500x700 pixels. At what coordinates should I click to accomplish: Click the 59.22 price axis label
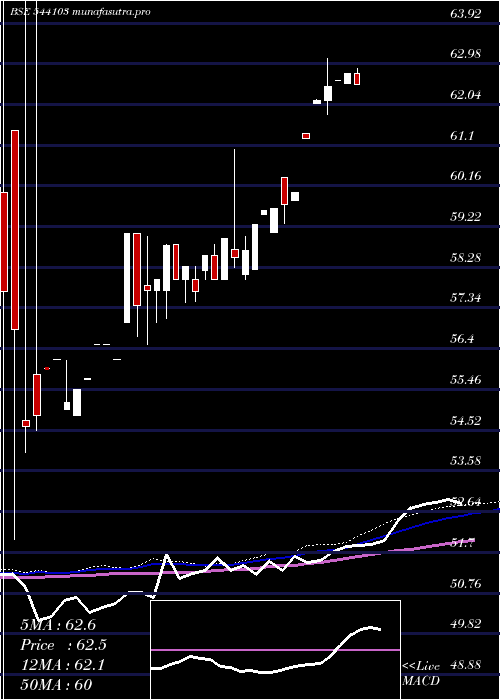pos(466,217)
